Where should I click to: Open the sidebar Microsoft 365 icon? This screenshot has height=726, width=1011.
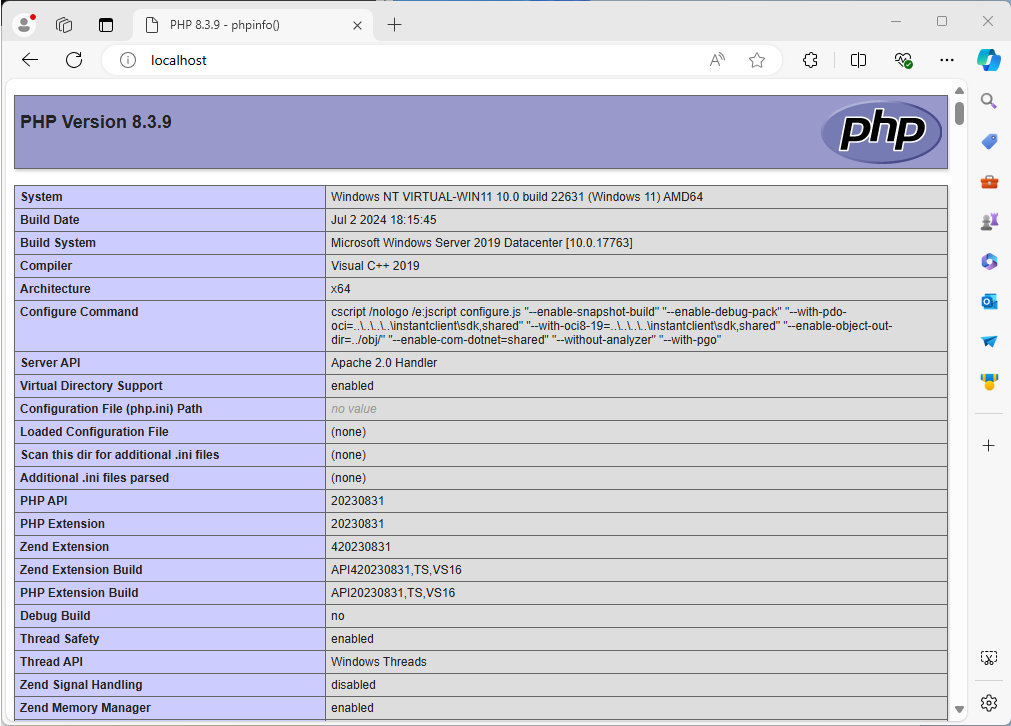coord(989,261)
